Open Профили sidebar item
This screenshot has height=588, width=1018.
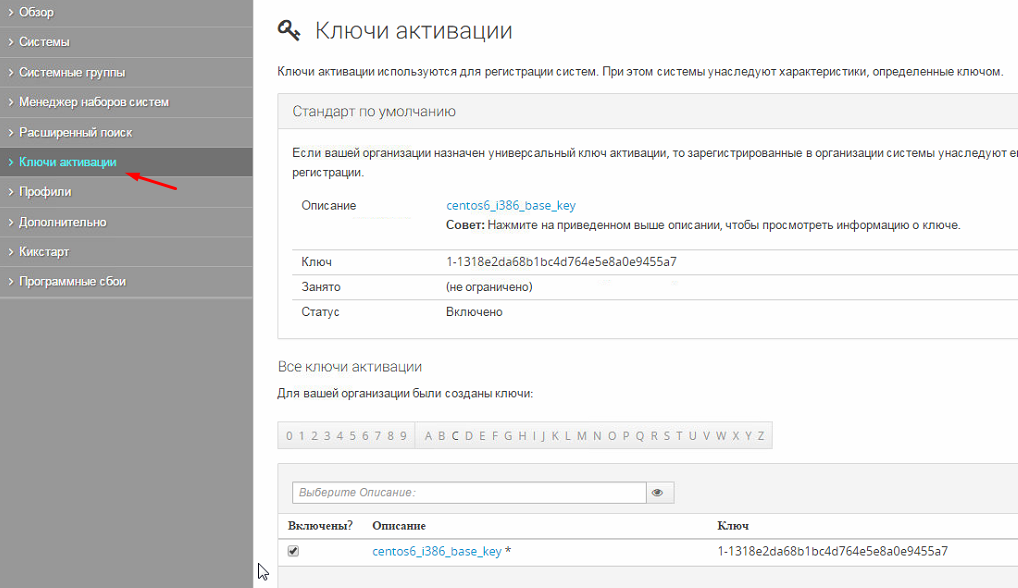point(45,191)
